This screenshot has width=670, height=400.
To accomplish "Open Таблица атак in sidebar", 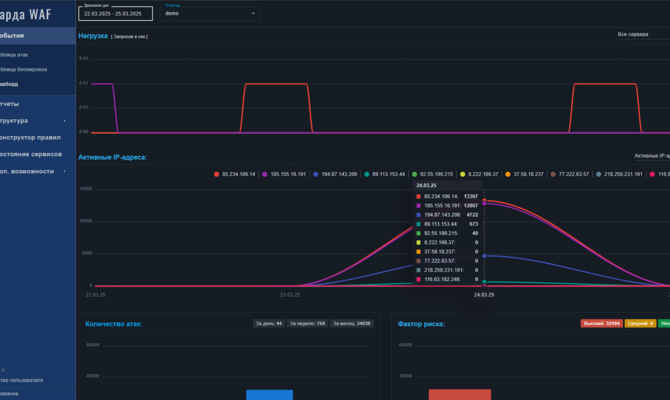I will [x=14, y=55].
